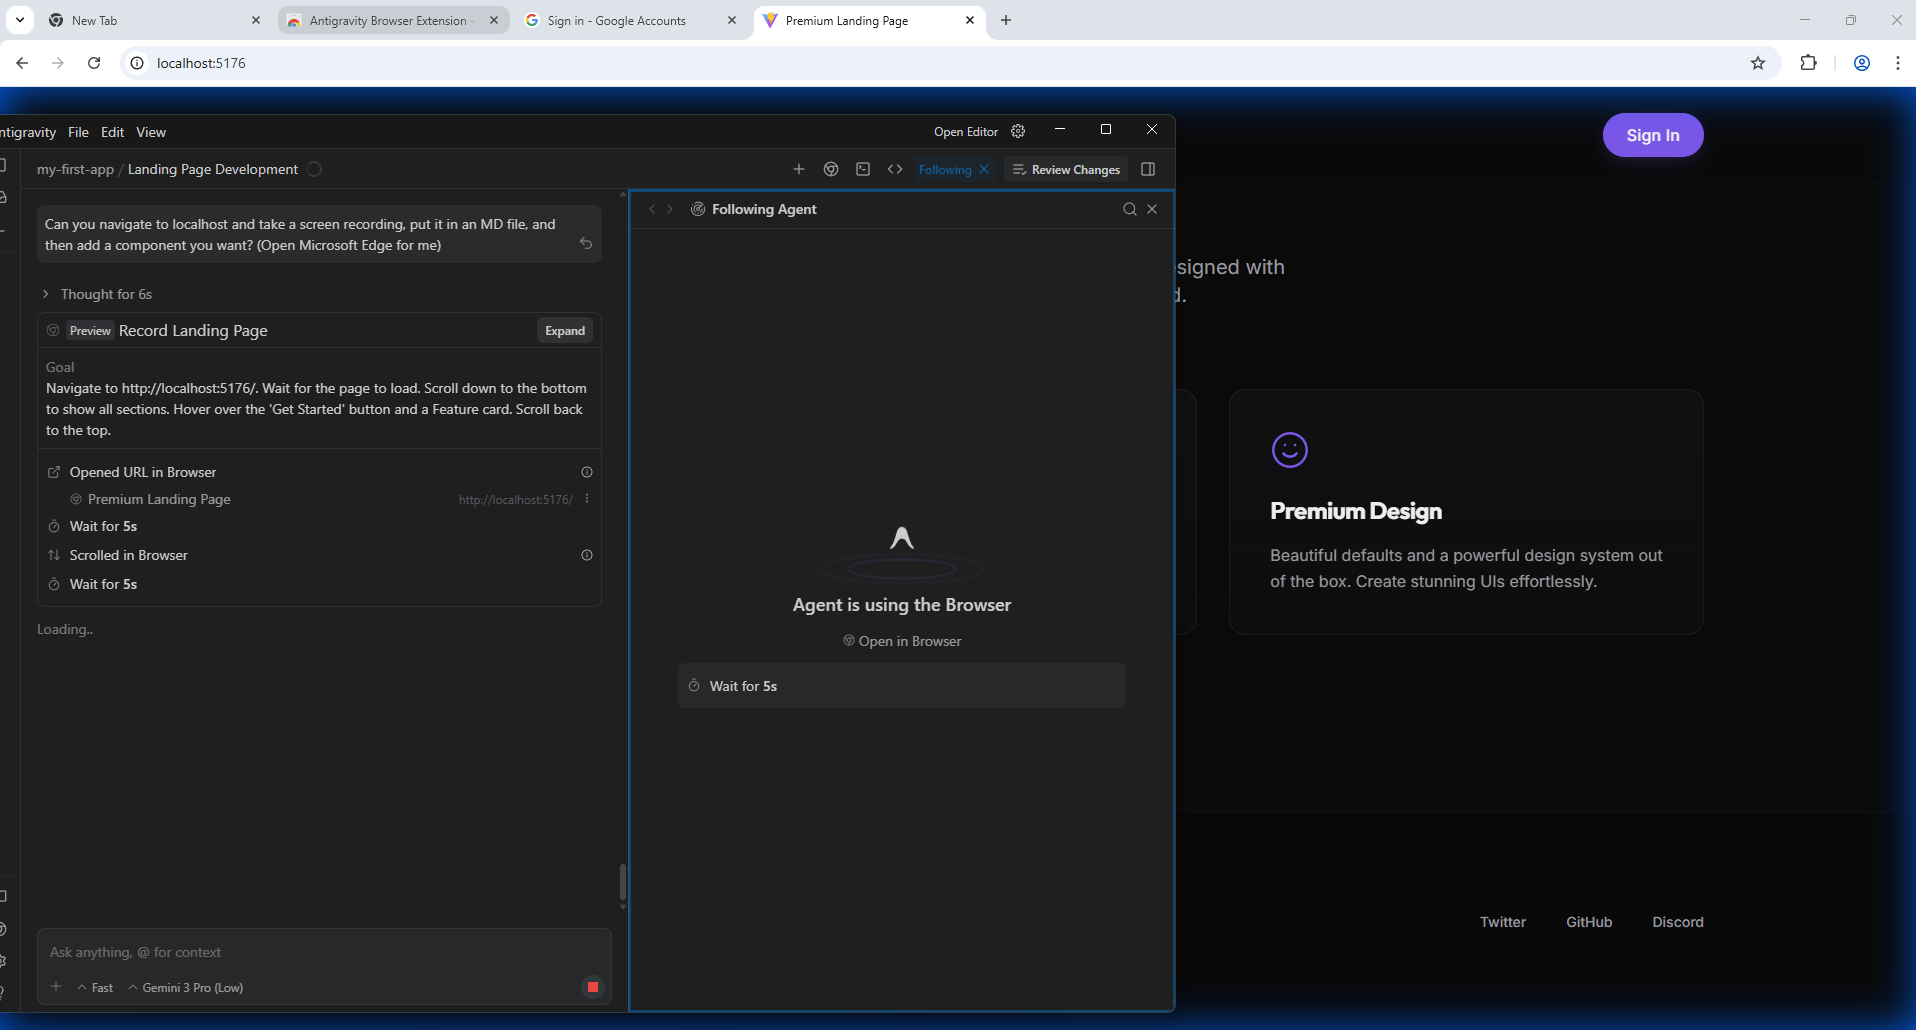Turn off Following mode tab
This screenshot has width=1916, height=1030.
[984, 169]
